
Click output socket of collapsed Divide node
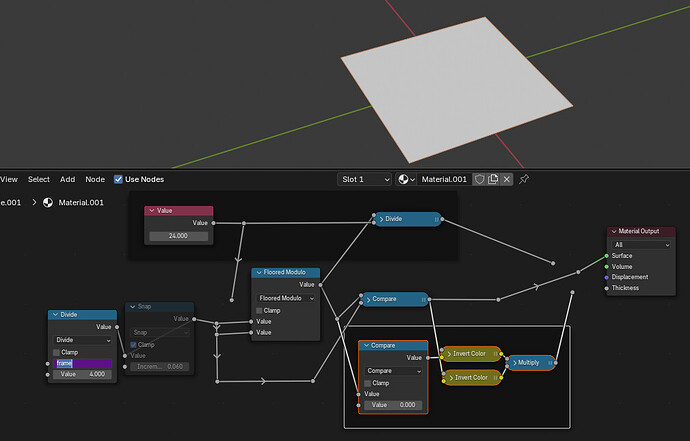click(442, 219)
